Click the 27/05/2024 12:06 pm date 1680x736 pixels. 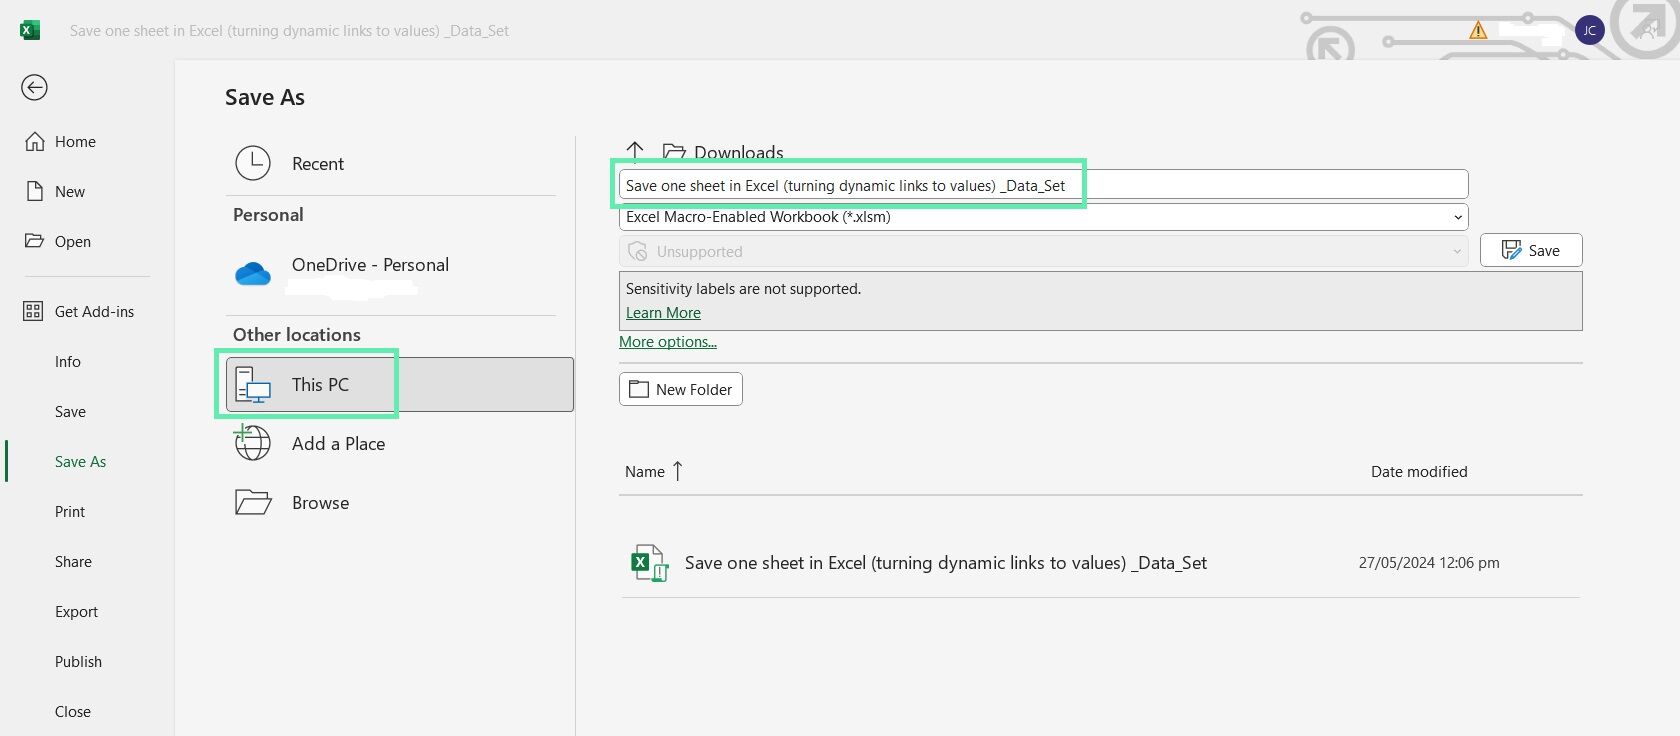coord(1429,563)
